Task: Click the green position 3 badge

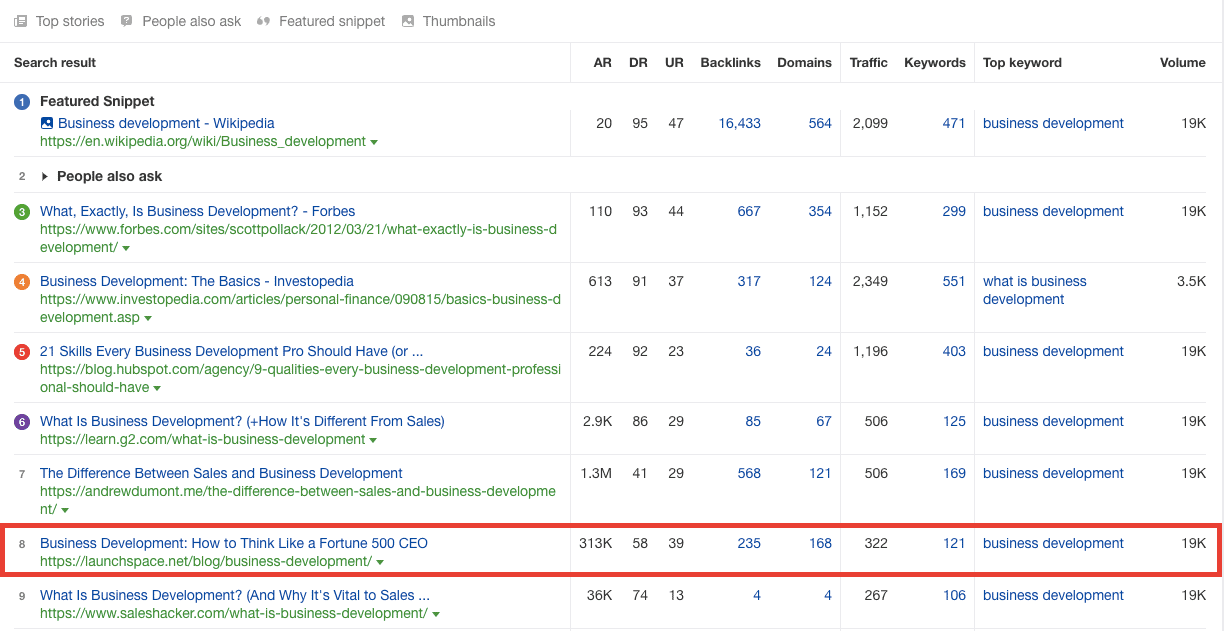Action: click(x=22, y=212)
